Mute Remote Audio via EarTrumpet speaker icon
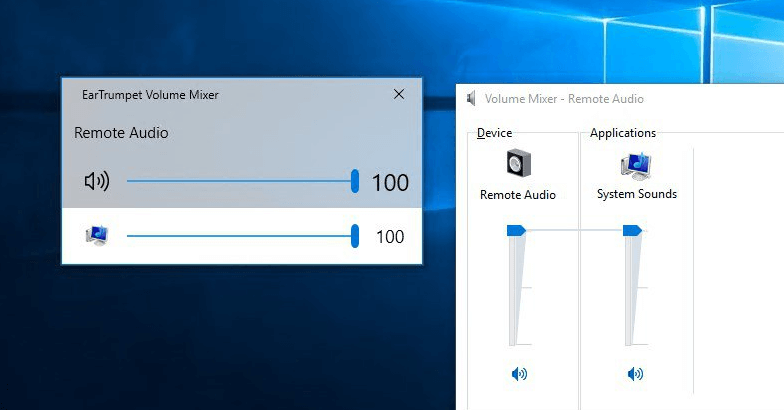The width and height of the screenshot is (784, 410). (96, 181)
